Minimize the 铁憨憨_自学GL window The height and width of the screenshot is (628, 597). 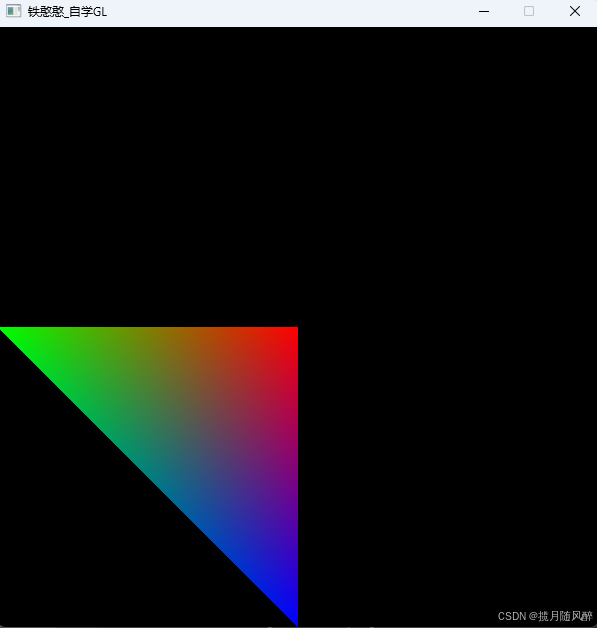coord(484,12)
